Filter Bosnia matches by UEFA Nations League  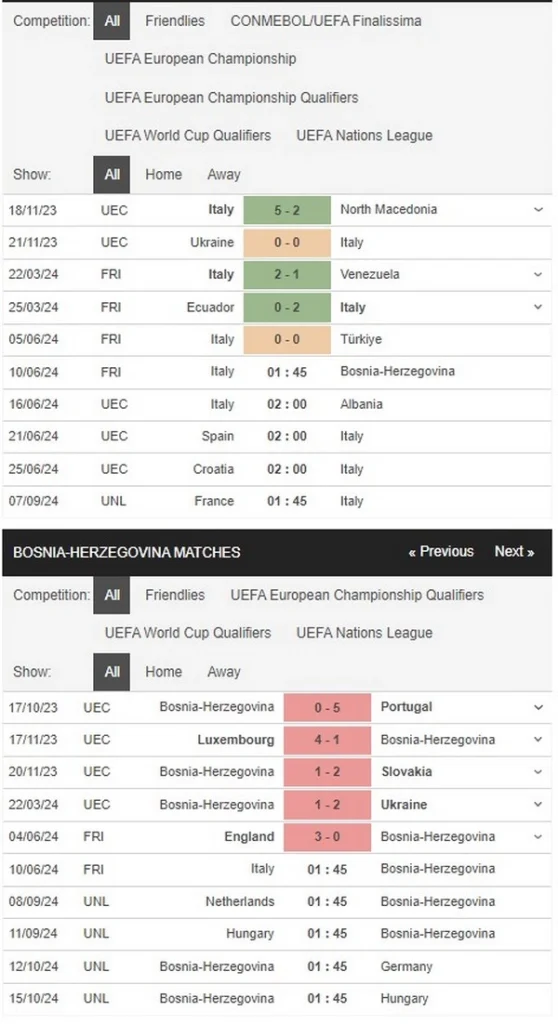point(364,633)
